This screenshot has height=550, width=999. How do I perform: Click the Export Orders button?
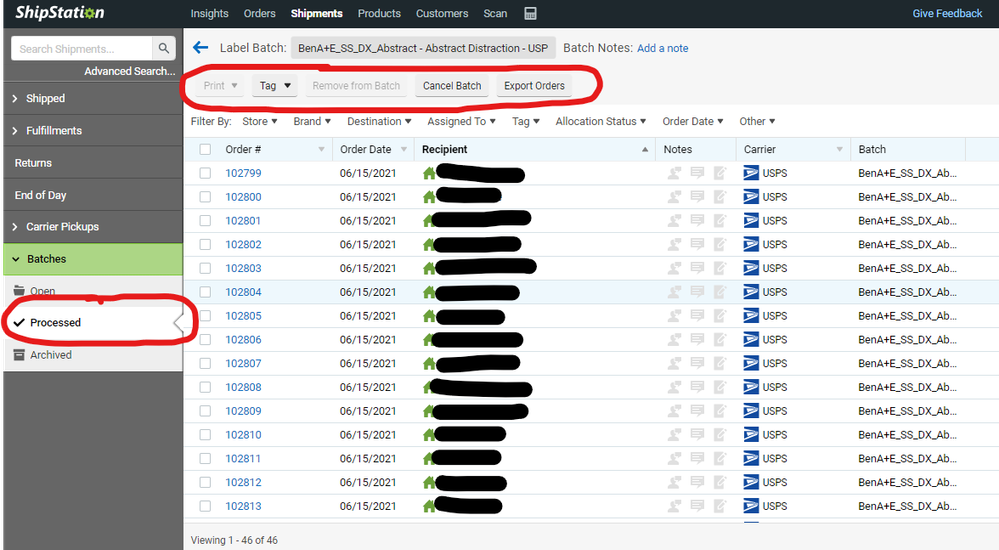pyautogui.click(x=534, y=86)
